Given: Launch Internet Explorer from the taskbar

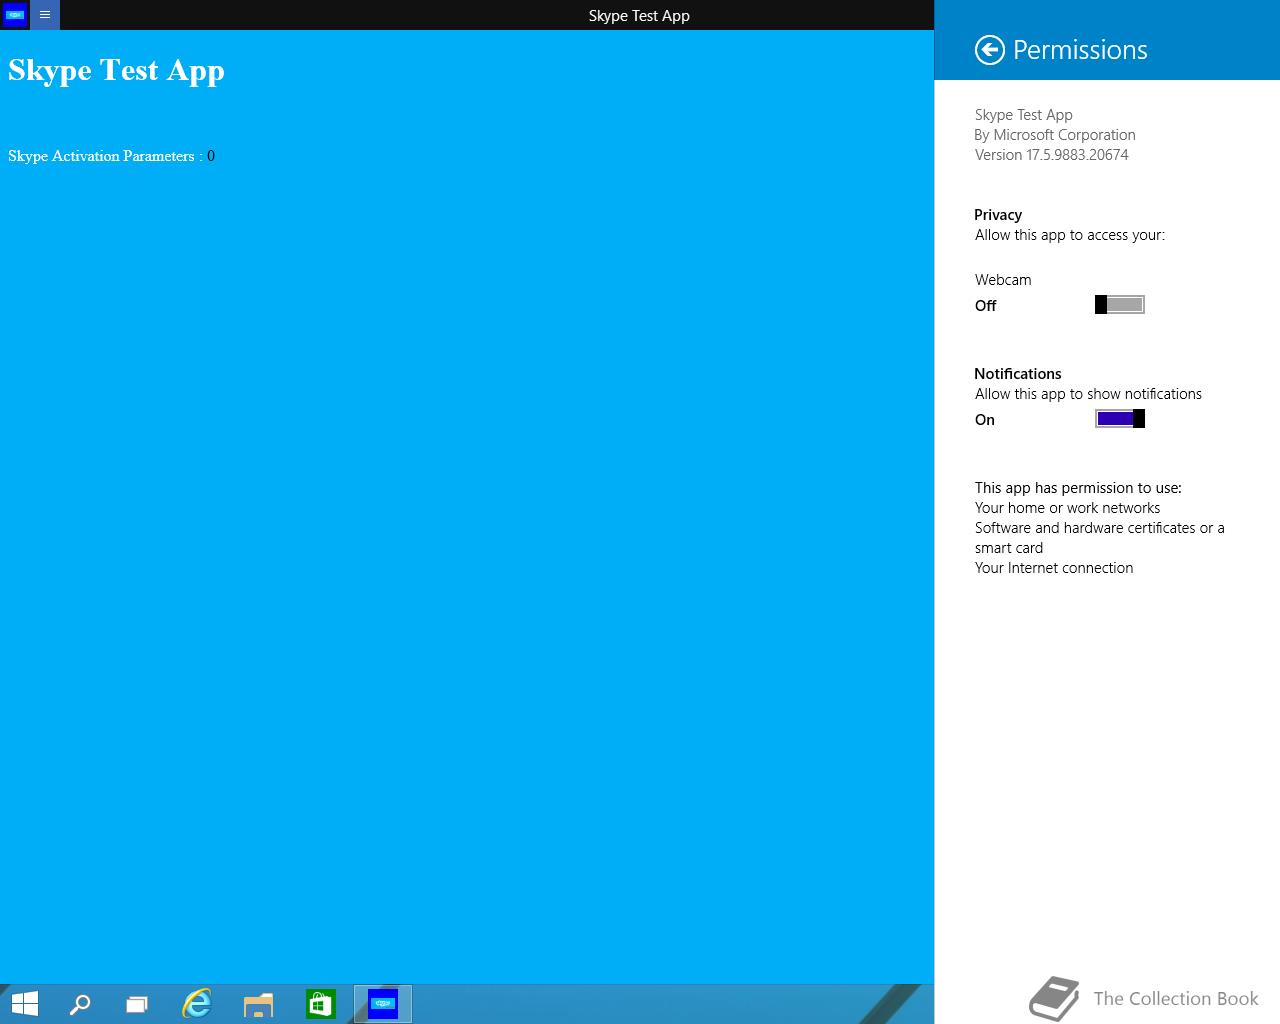Looking at the screenshot, I should pos(197,1003).
